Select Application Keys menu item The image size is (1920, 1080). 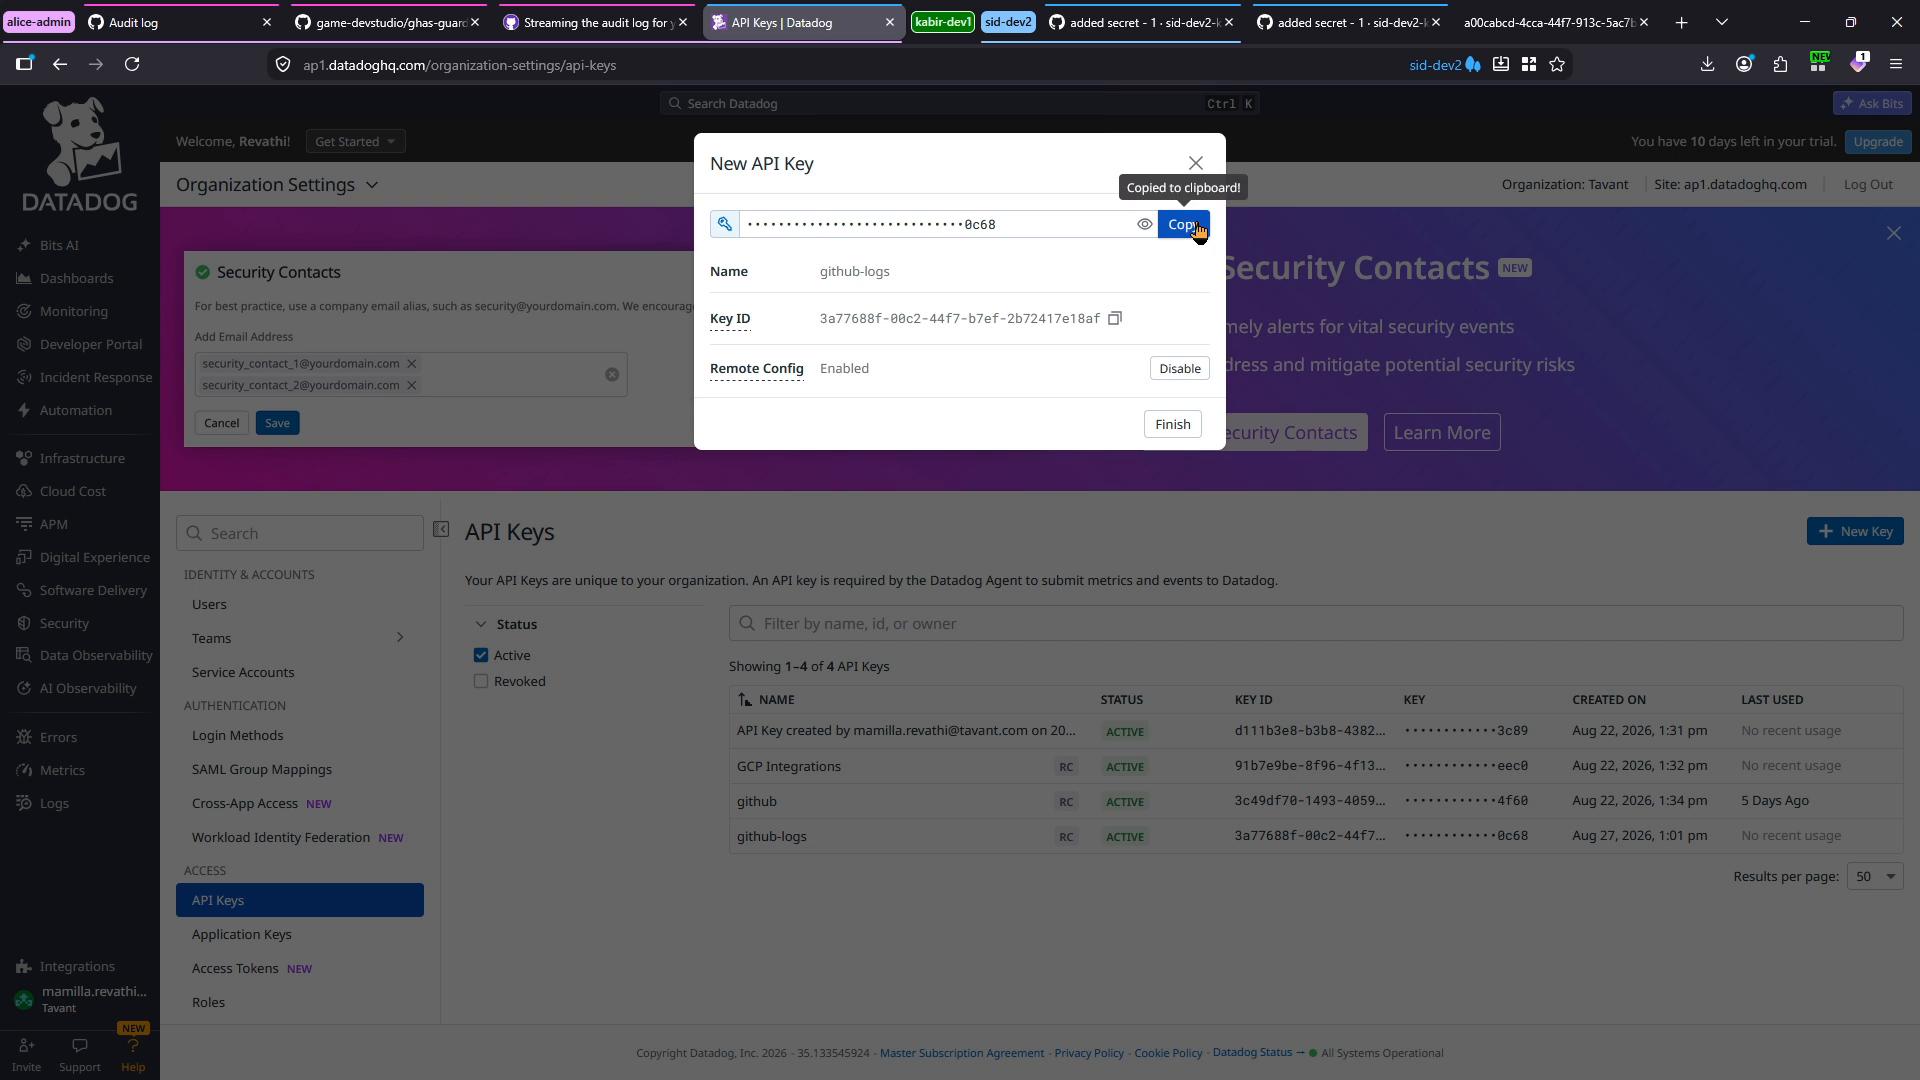pos(241,934)
